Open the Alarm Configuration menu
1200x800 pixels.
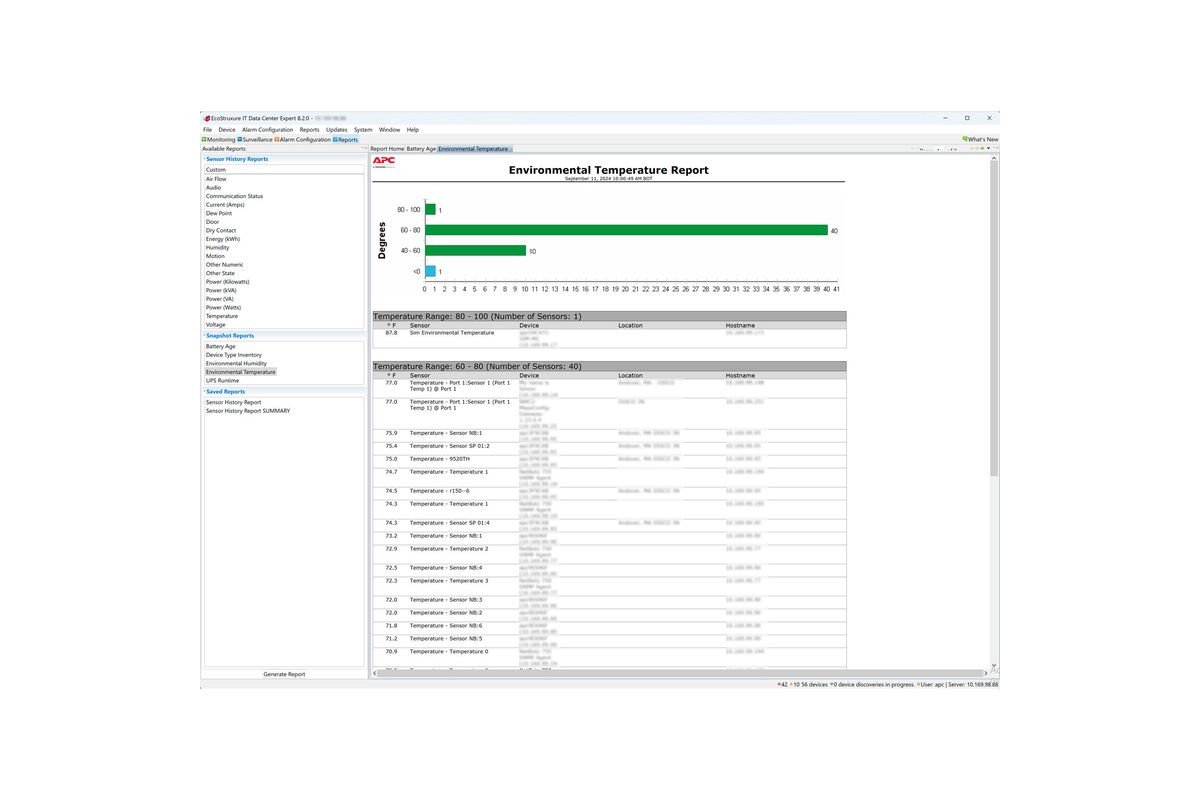tap(268, 129)
